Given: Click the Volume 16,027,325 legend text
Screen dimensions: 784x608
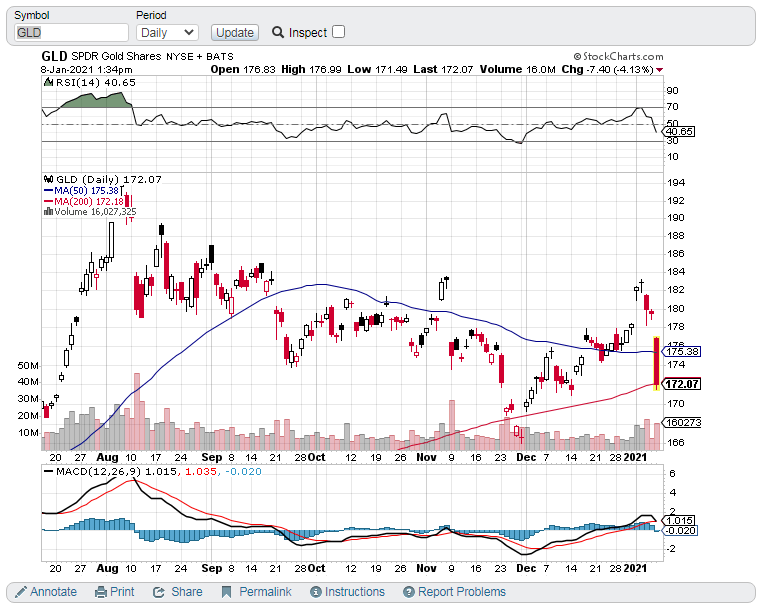Looking at the screenshot, I should click(95, 212).
